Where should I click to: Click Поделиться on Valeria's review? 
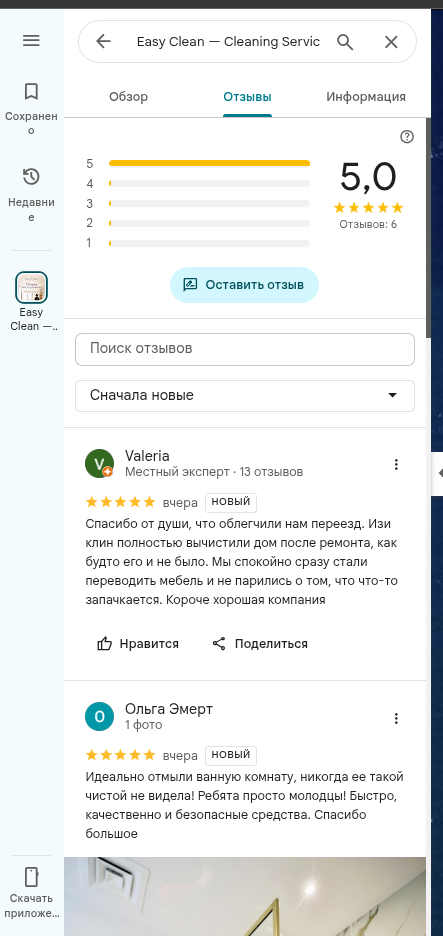click(x=260, y=644)
